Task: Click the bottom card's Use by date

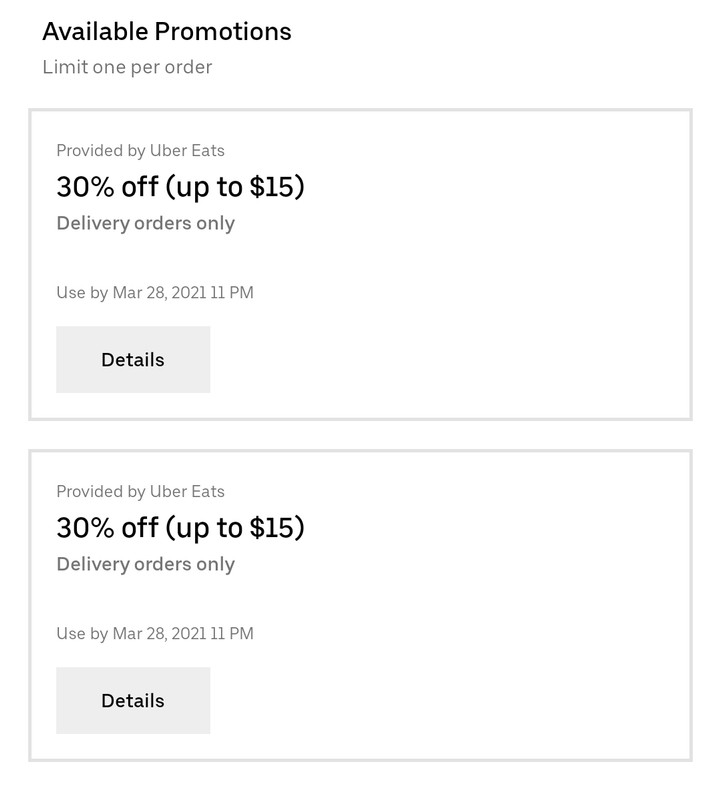Action: (155, 634)
